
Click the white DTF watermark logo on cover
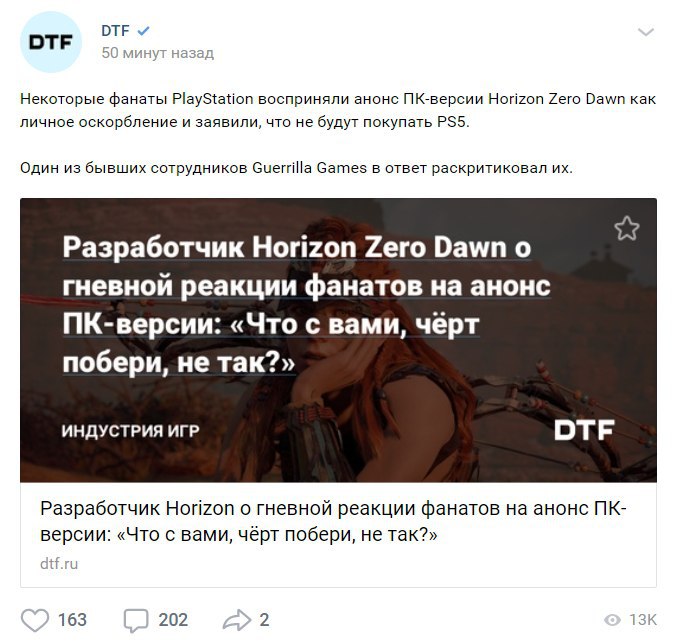point(585,430)
